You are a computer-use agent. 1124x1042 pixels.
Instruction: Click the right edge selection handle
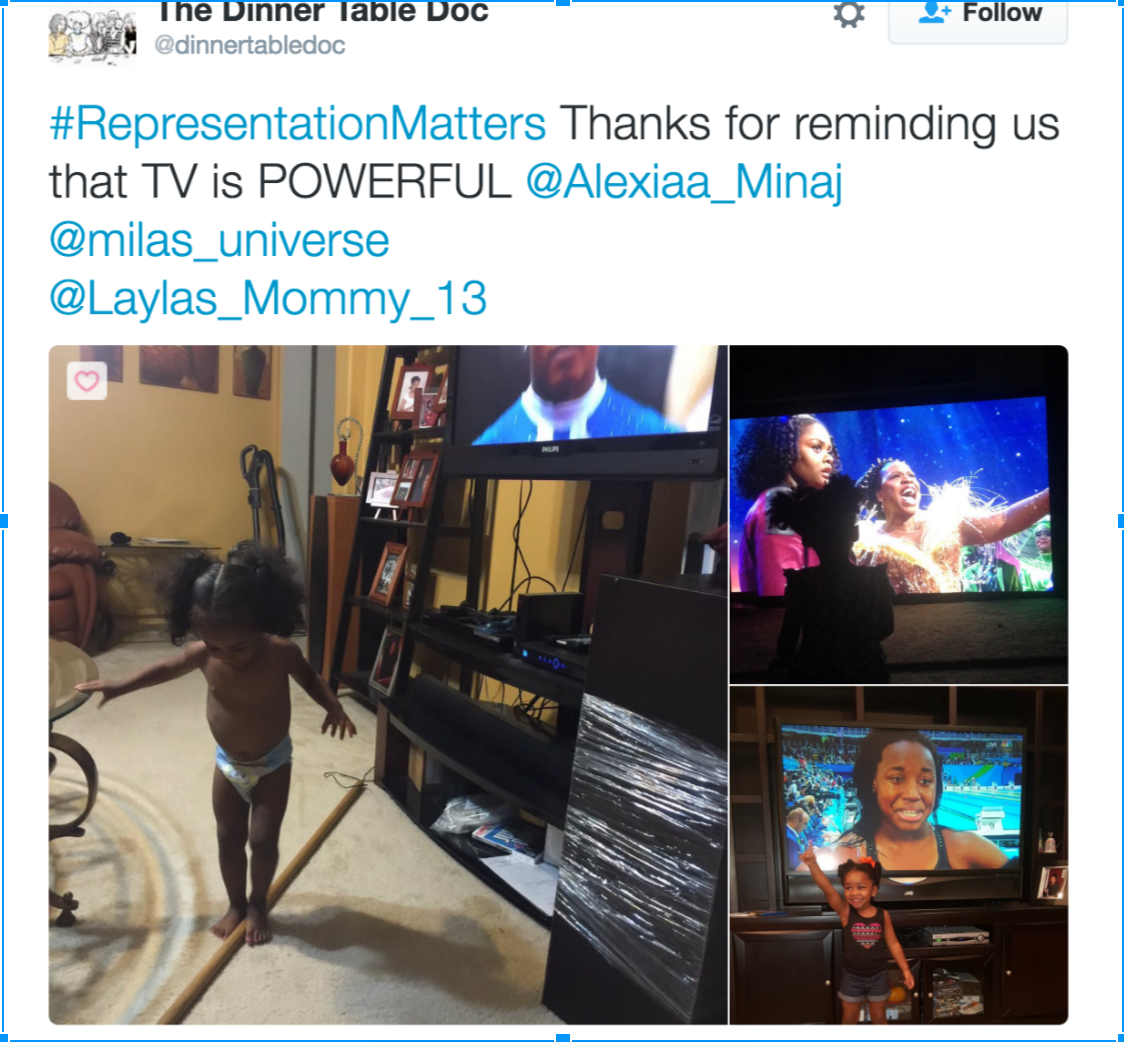pyautogui.click(x=1120, y=521)
